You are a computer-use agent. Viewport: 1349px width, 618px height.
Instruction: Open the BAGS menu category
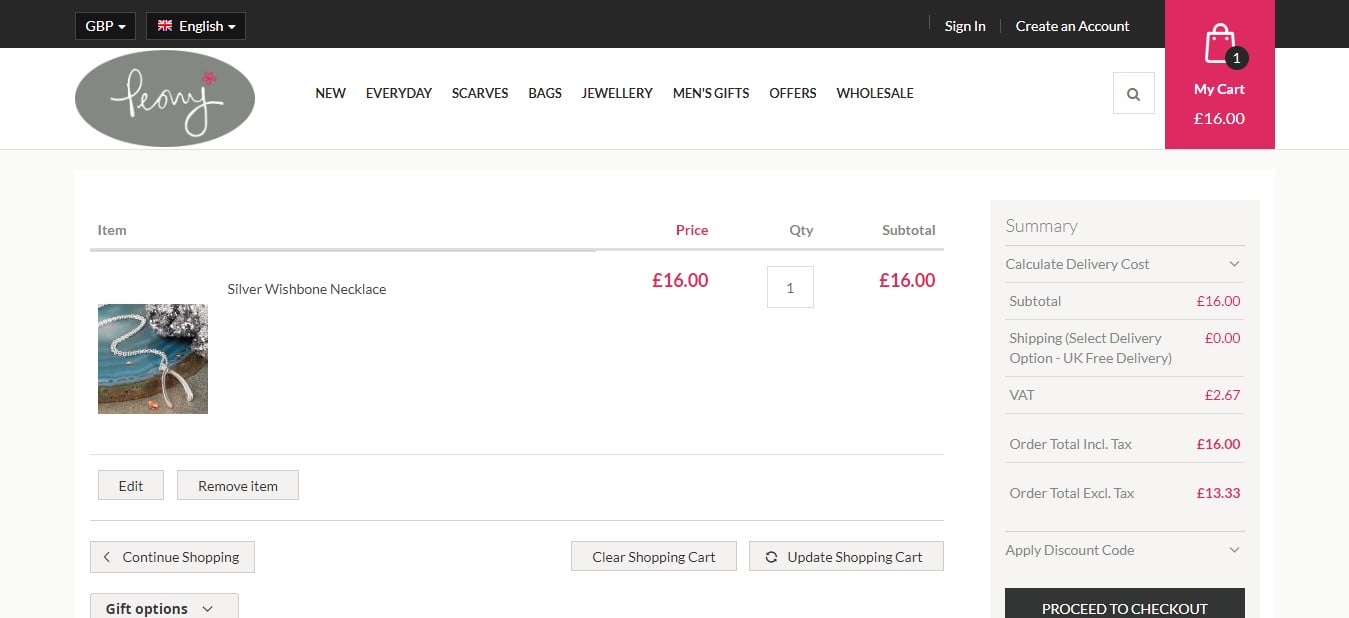(545, 93)
